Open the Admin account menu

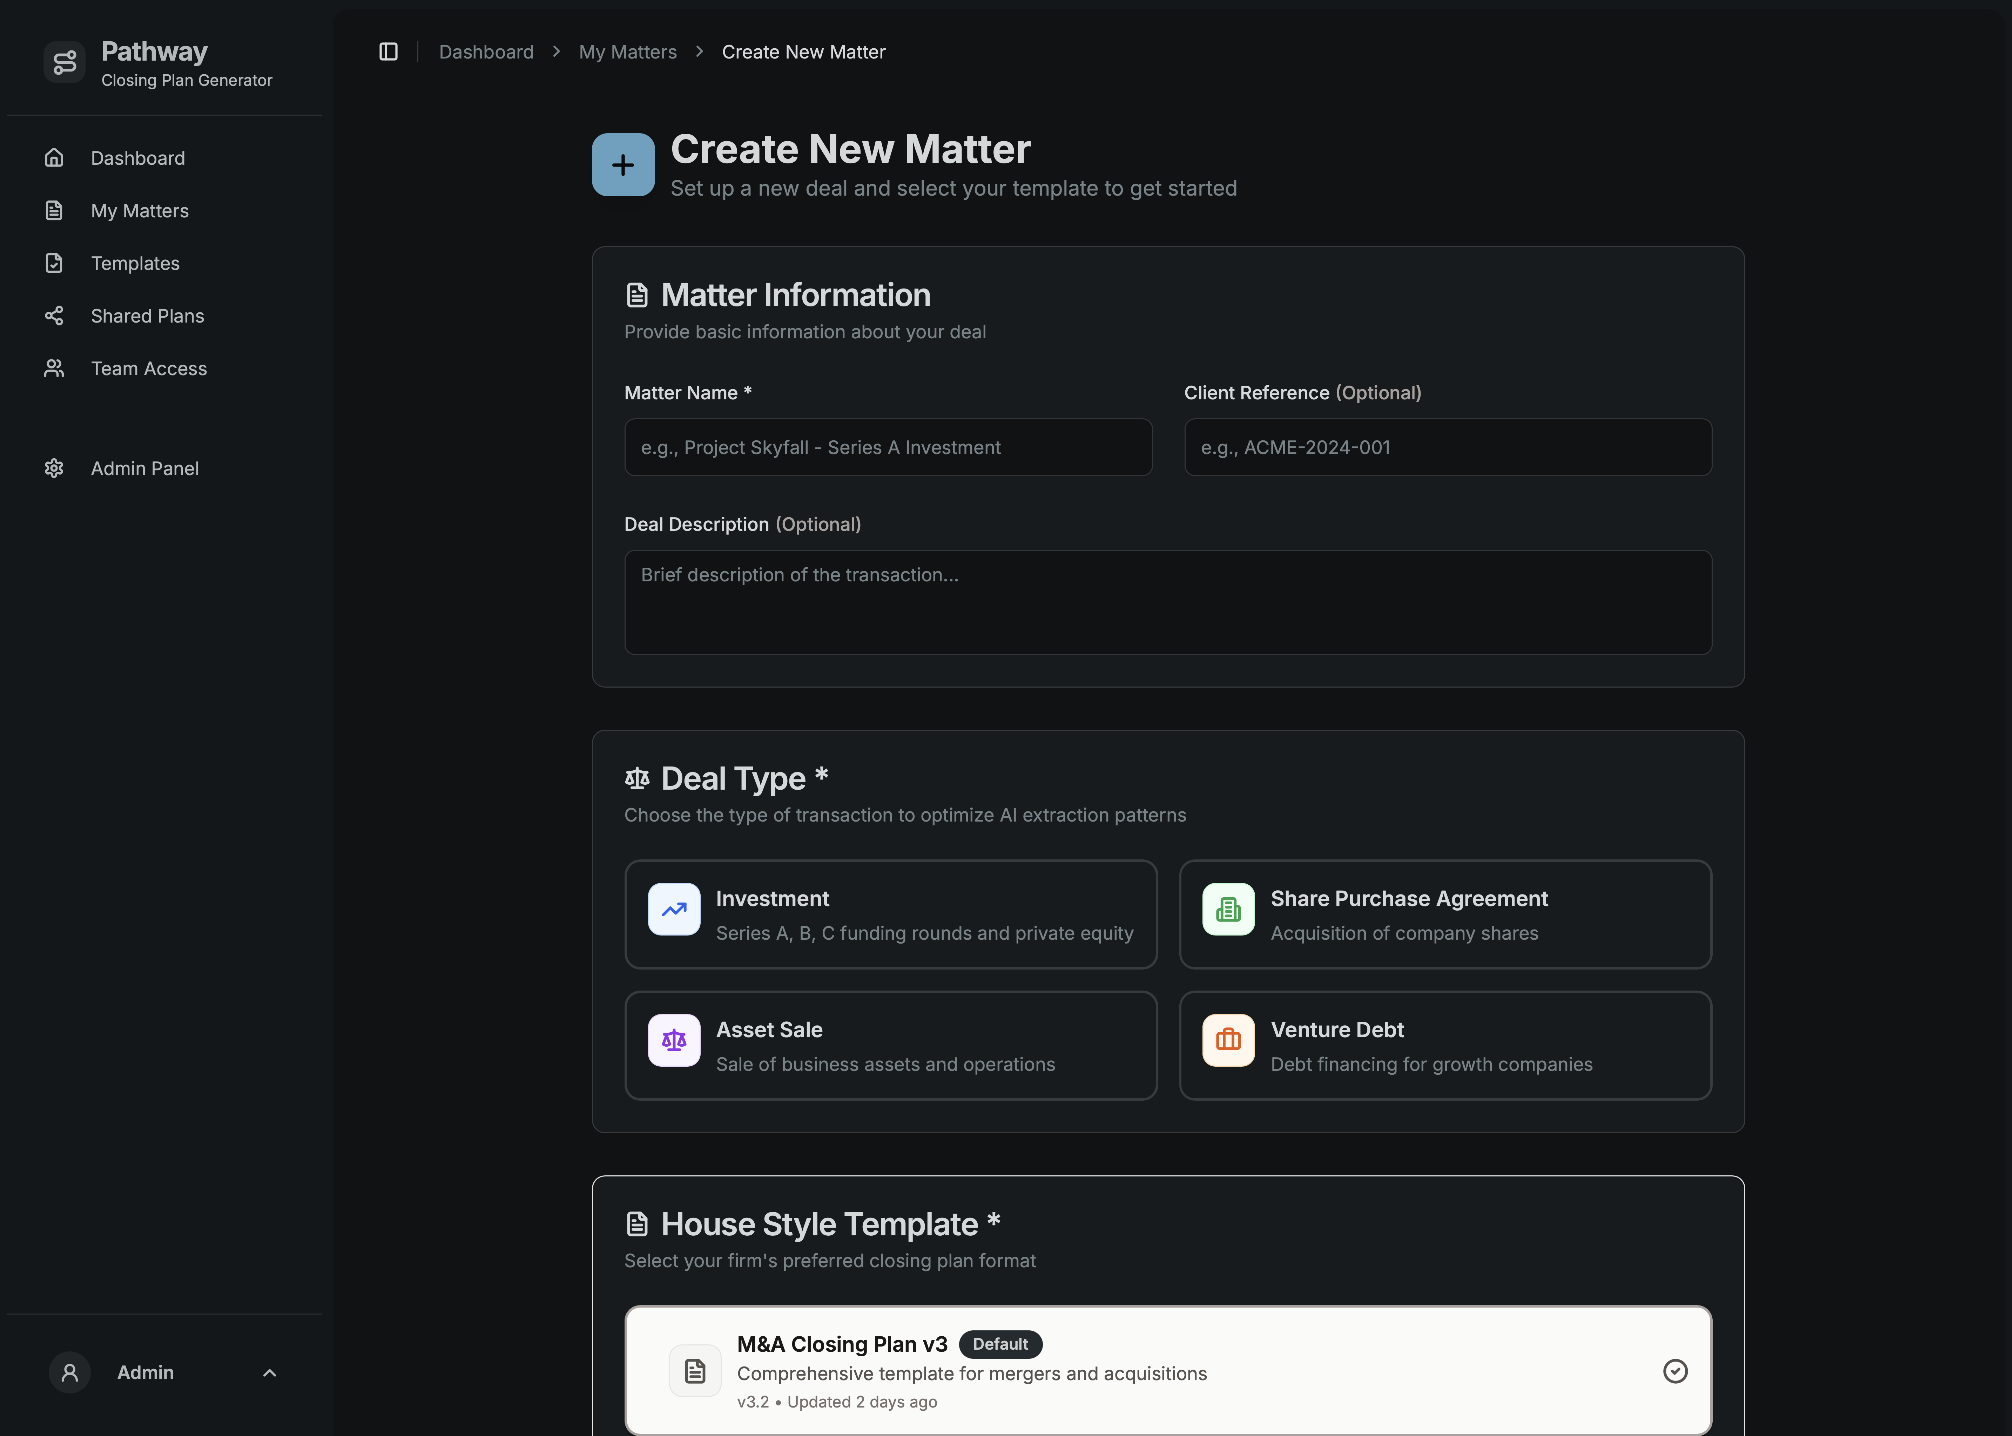145,1373
